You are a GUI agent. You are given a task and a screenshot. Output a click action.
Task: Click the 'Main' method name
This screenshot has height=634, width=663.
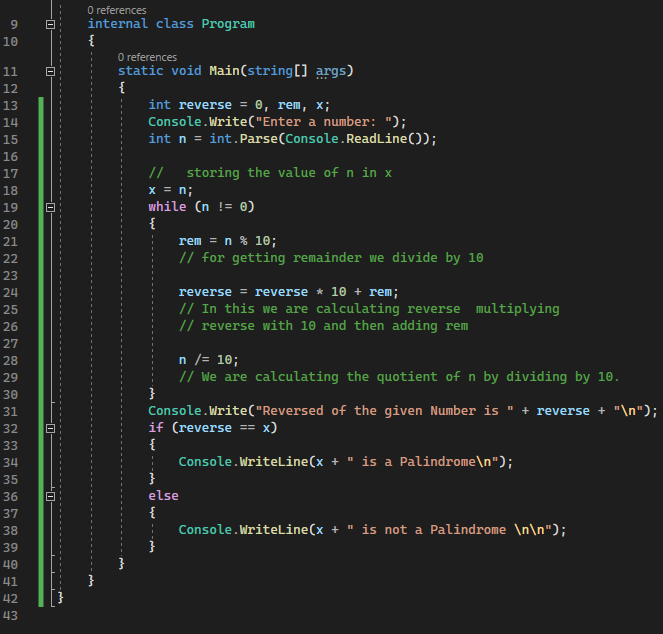click(224, 71)
